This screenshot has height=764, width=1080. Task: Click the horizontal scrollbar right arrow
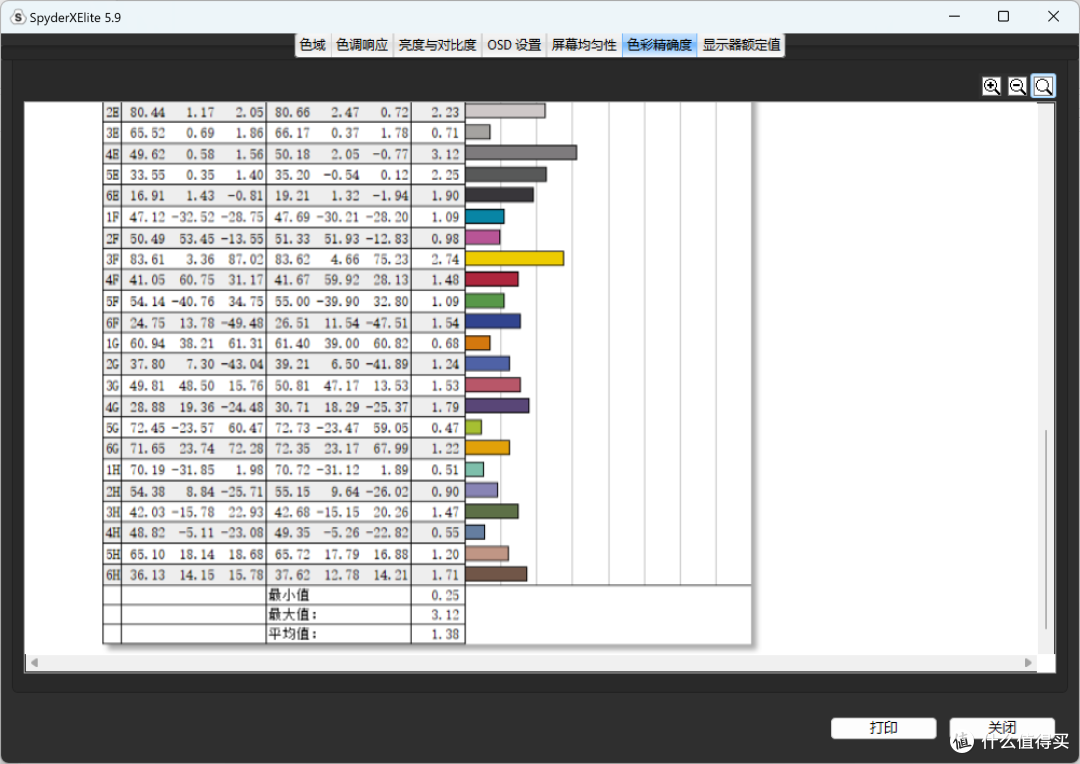pyautogui.click(x=1028, y=663)
